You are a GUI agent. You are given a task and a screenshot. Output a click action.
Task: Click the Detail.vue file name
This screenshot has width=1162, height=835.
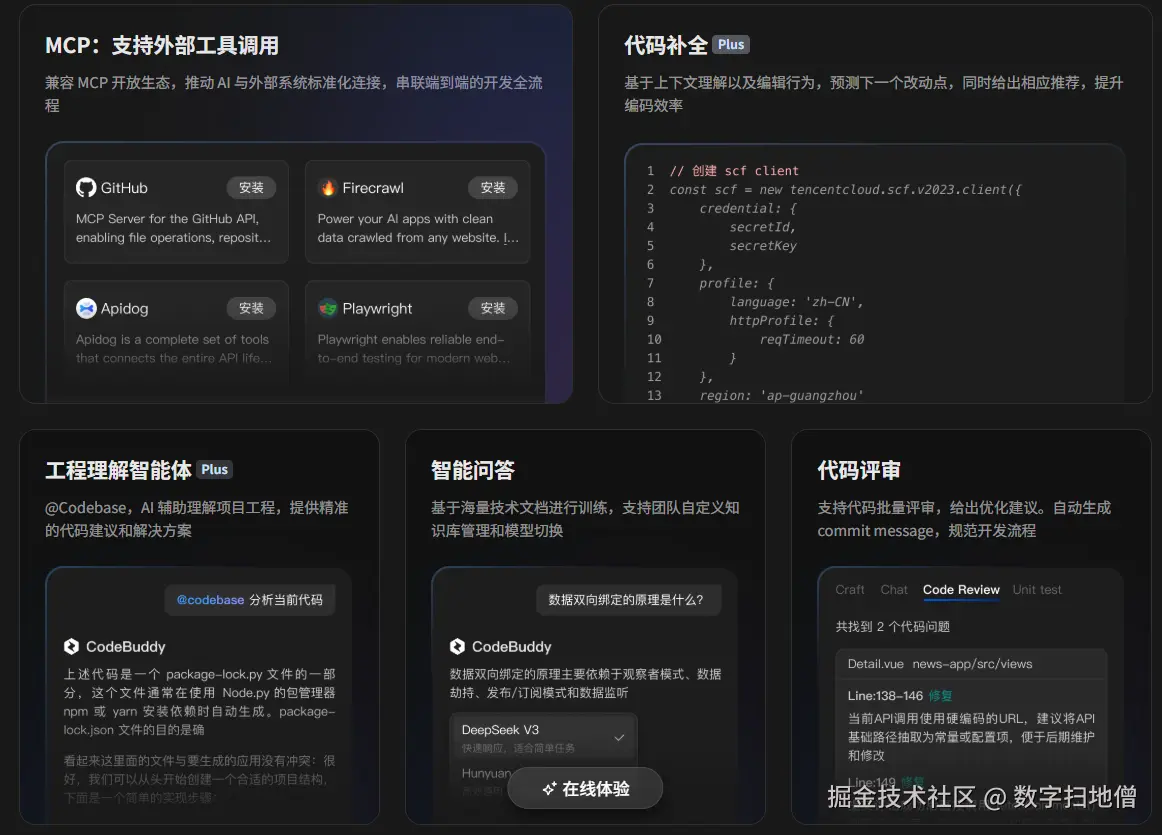875,664
